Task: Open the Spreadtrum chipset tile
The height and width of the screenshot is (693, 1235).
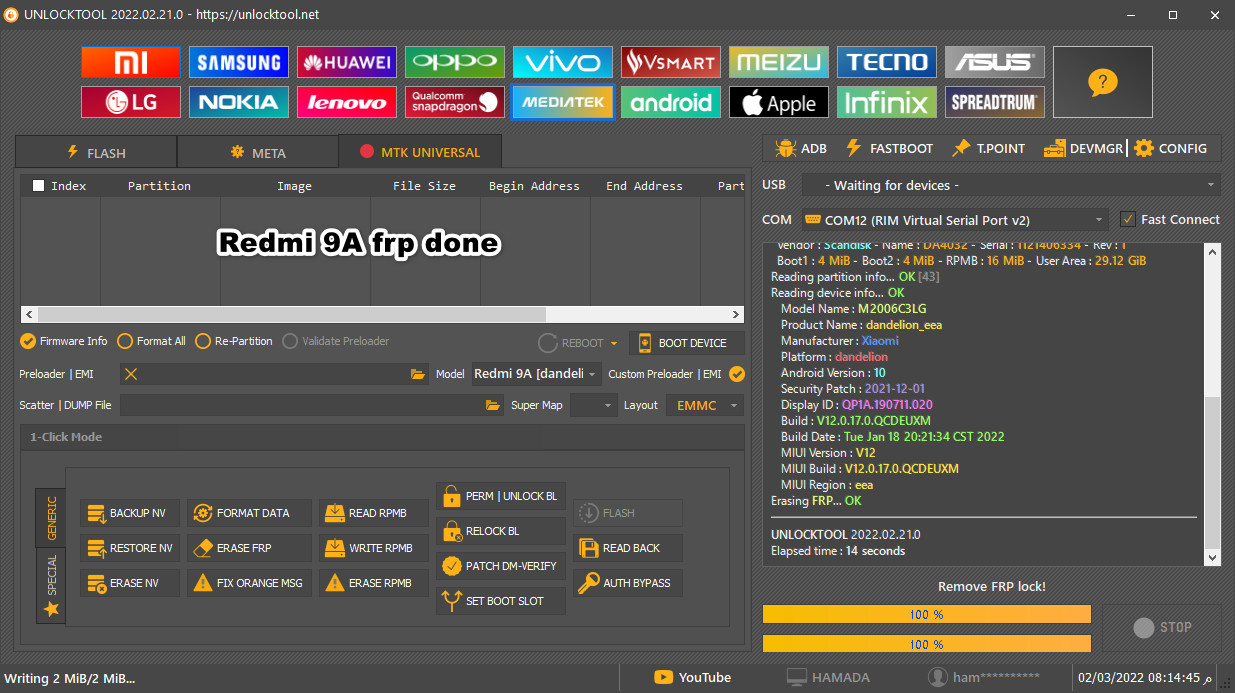Action: (x=995, y=102)
